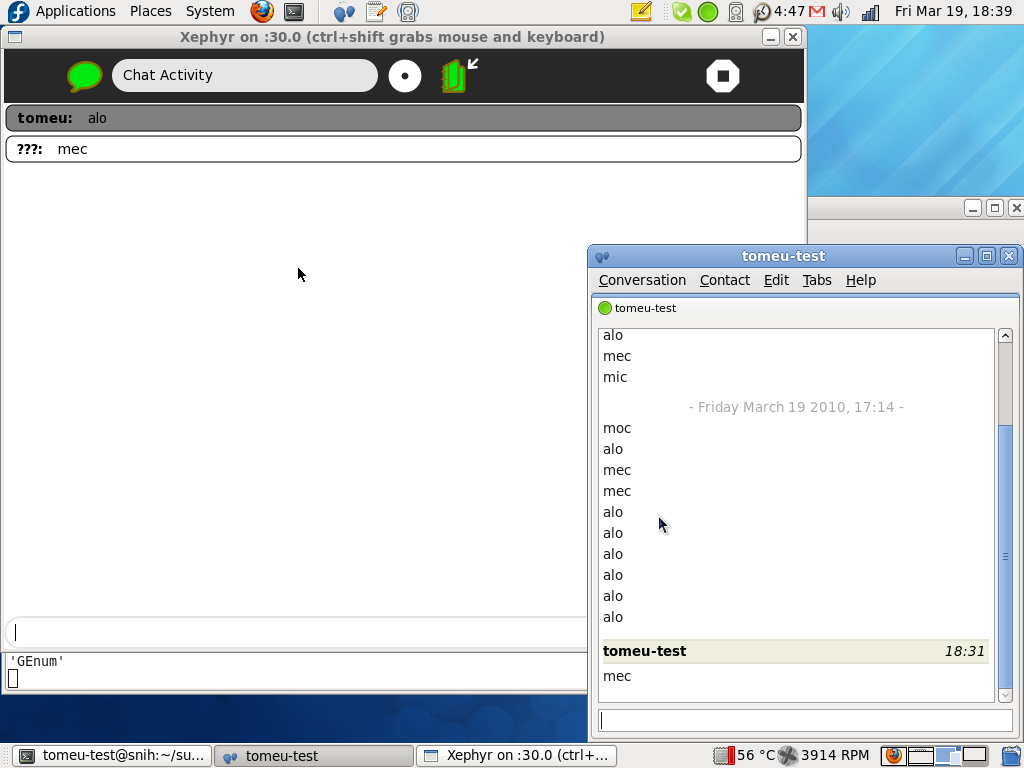Screen dimensions: 1024x768
Task: Launch the terminal from the top panel
Action: (294, 11)
